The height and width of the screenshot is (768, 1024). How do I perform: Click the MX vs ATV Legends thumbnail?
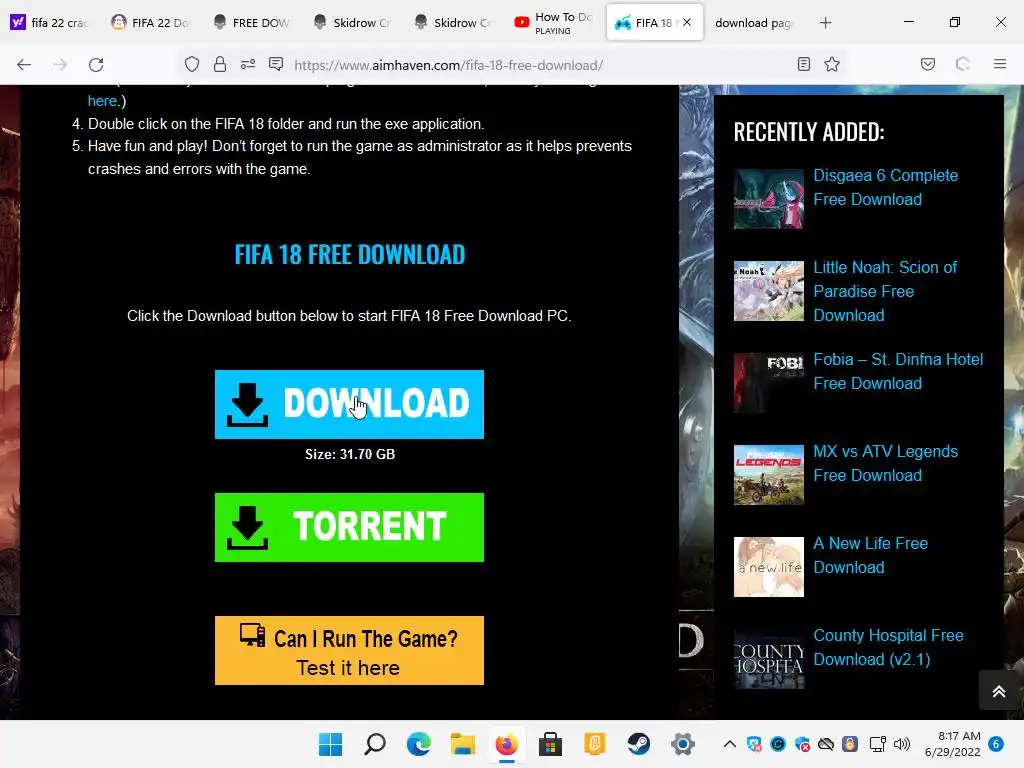click(x=769, y=475)
